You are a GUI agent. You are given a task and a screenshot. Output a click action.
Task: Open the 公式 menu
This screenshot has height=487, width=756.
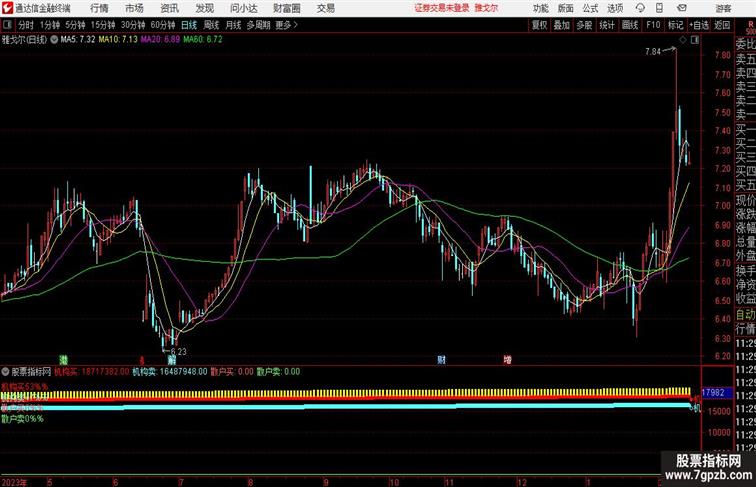pos(590,8)
